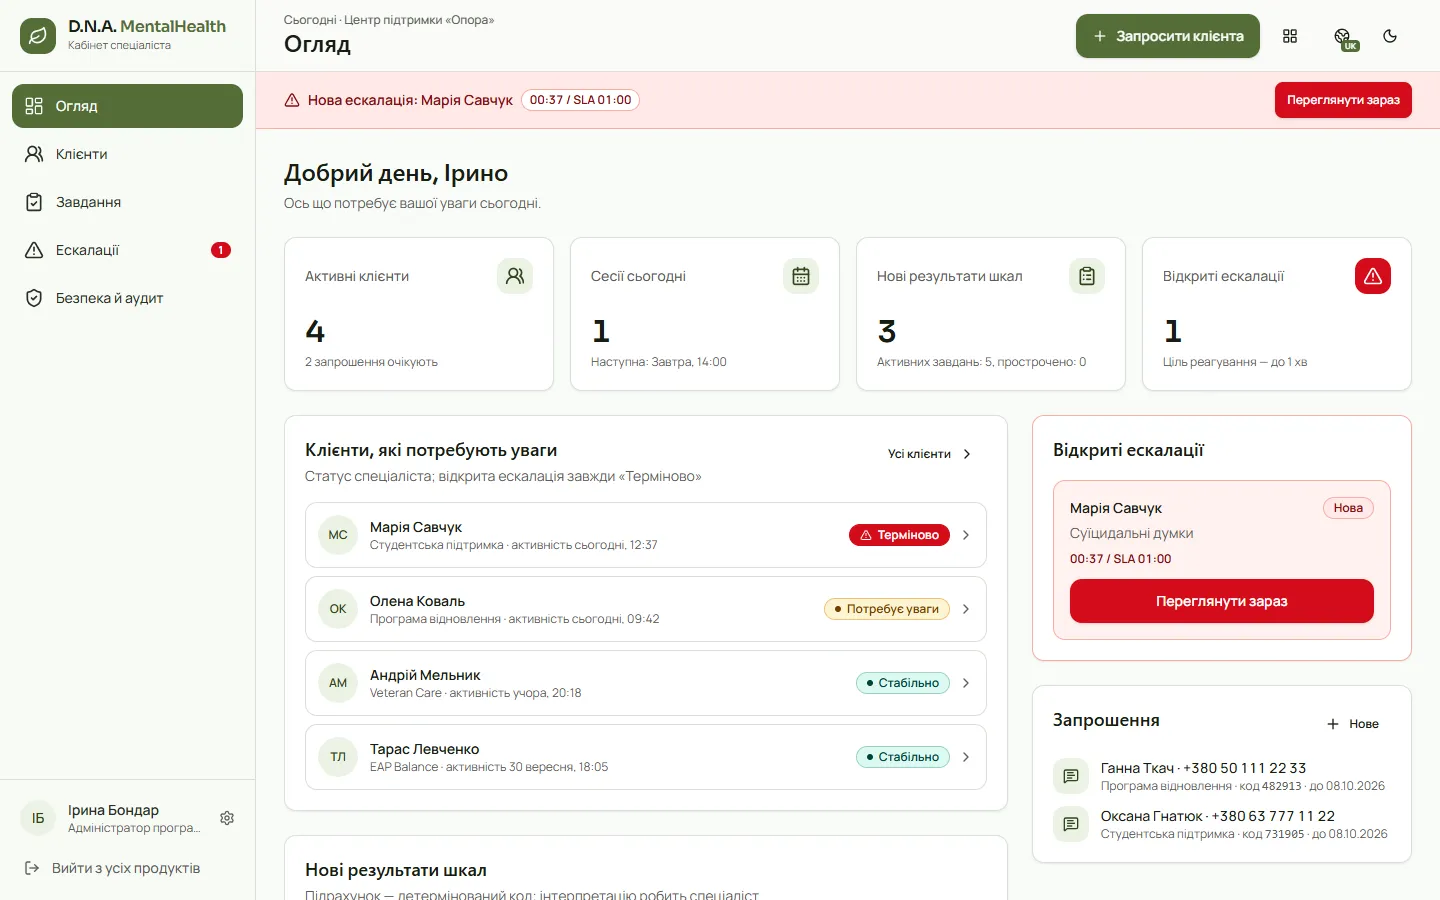Click the Терміново status badge
This screenshot has width=1440, height=900.
tap(900, 535)
